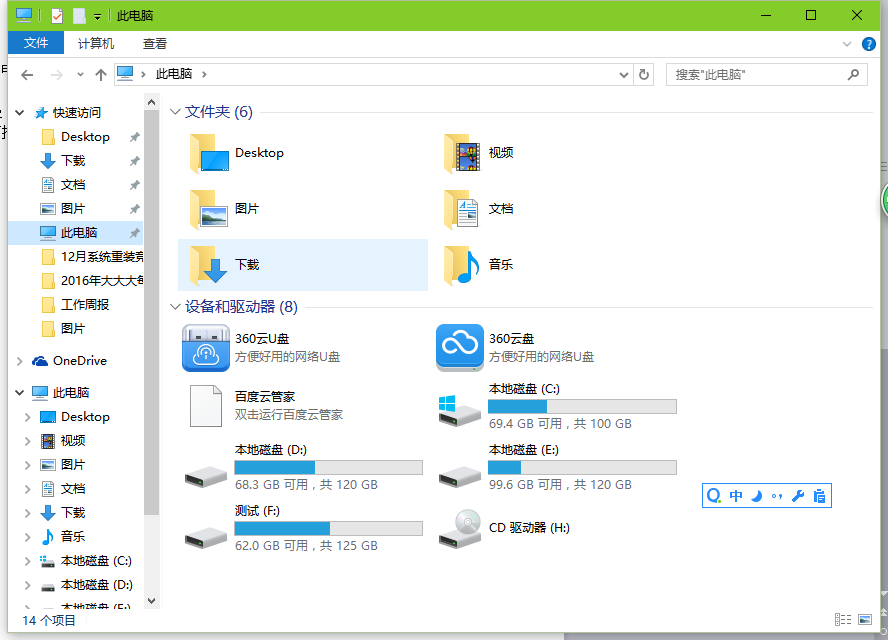
Task: Open the Desktop folder icon in main pane
Action: click(209, 153)
